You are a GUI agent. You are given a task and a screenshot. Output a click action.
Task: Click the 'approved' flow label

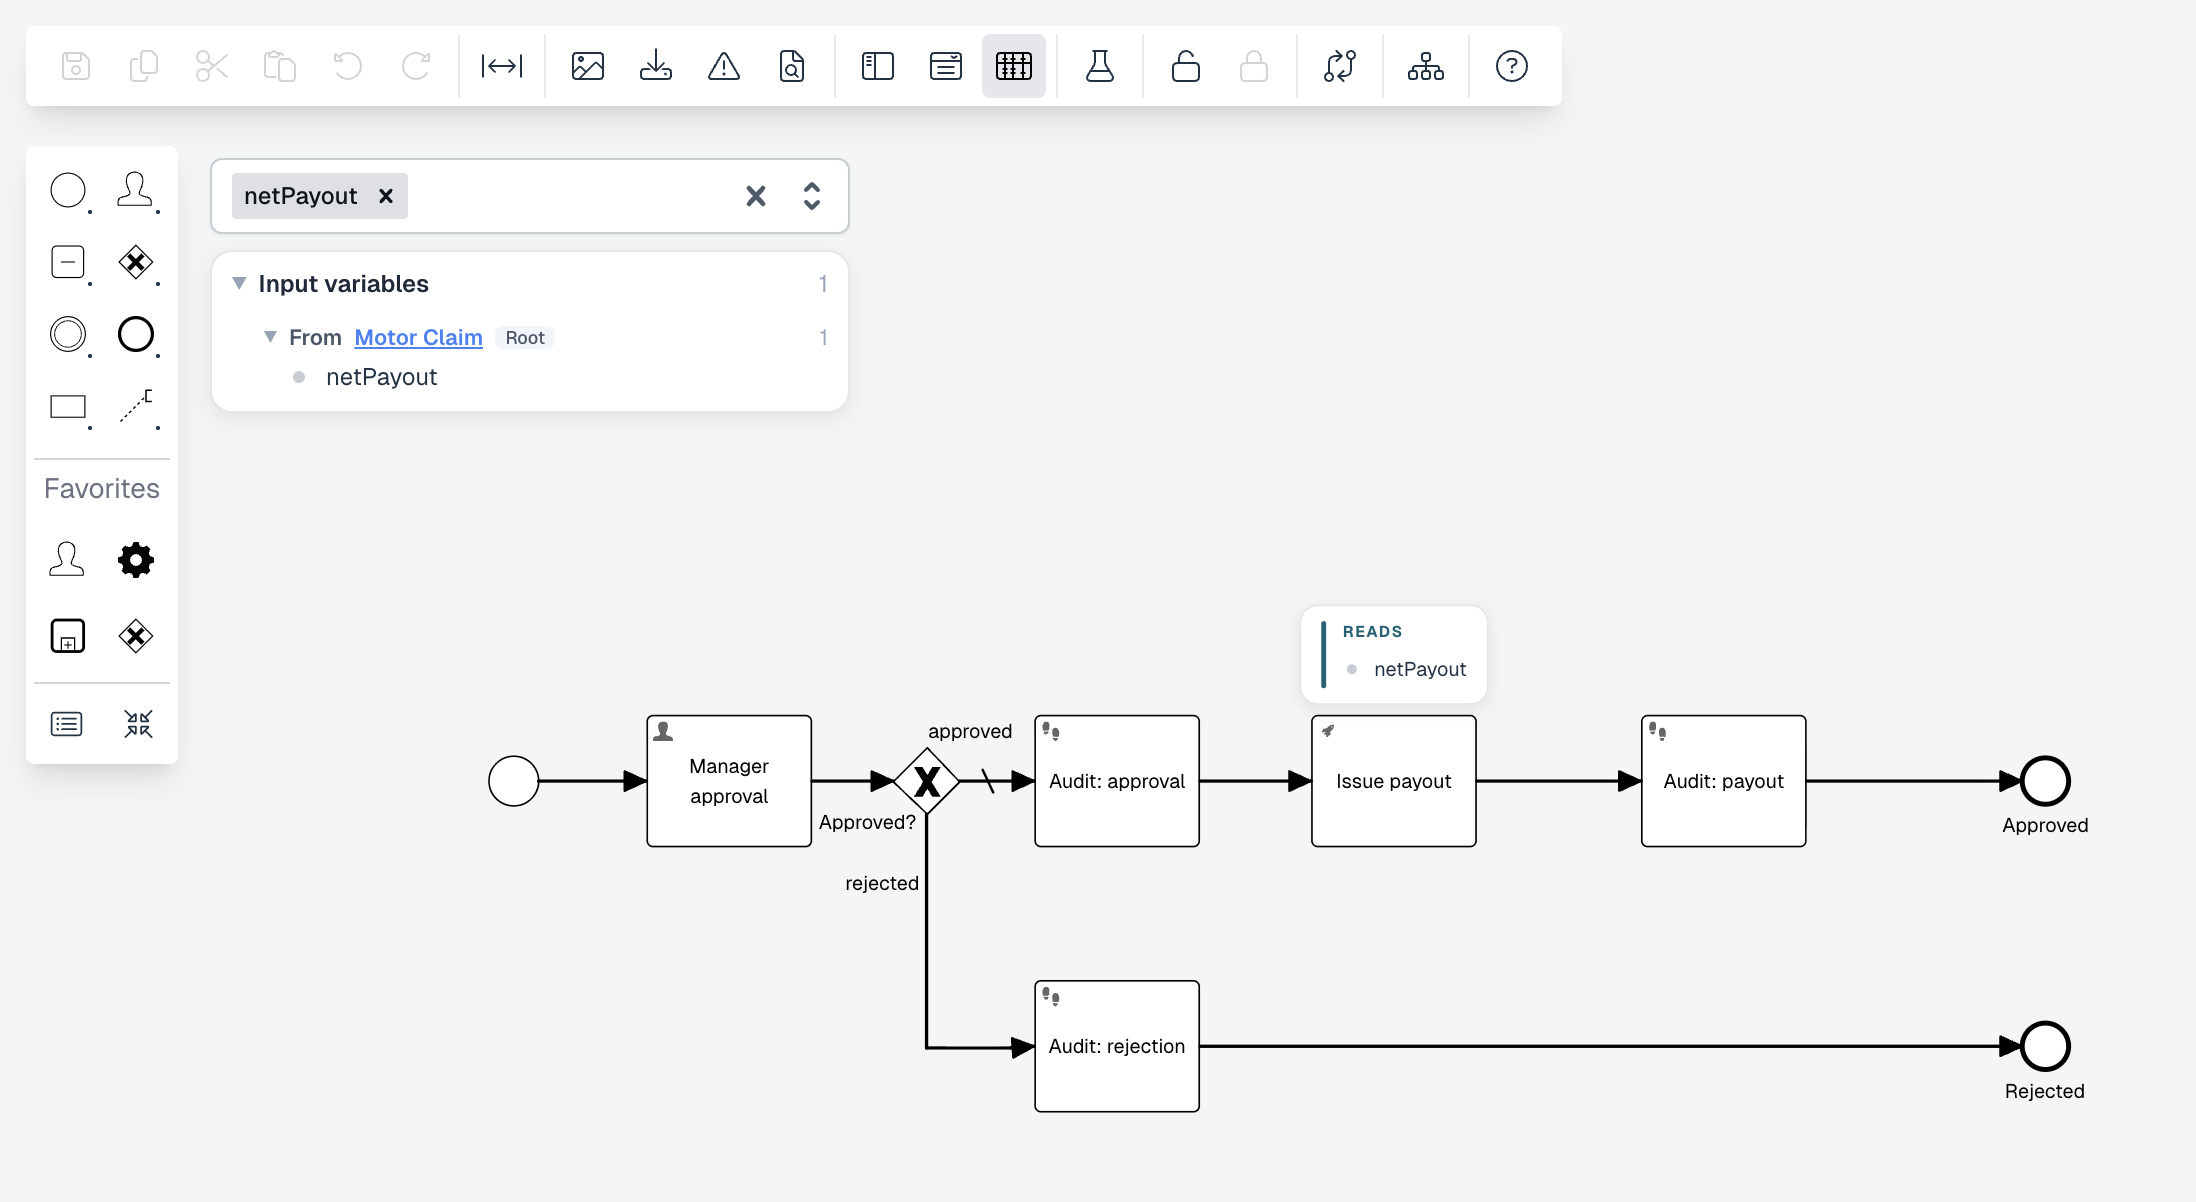(x=970, y=731)
